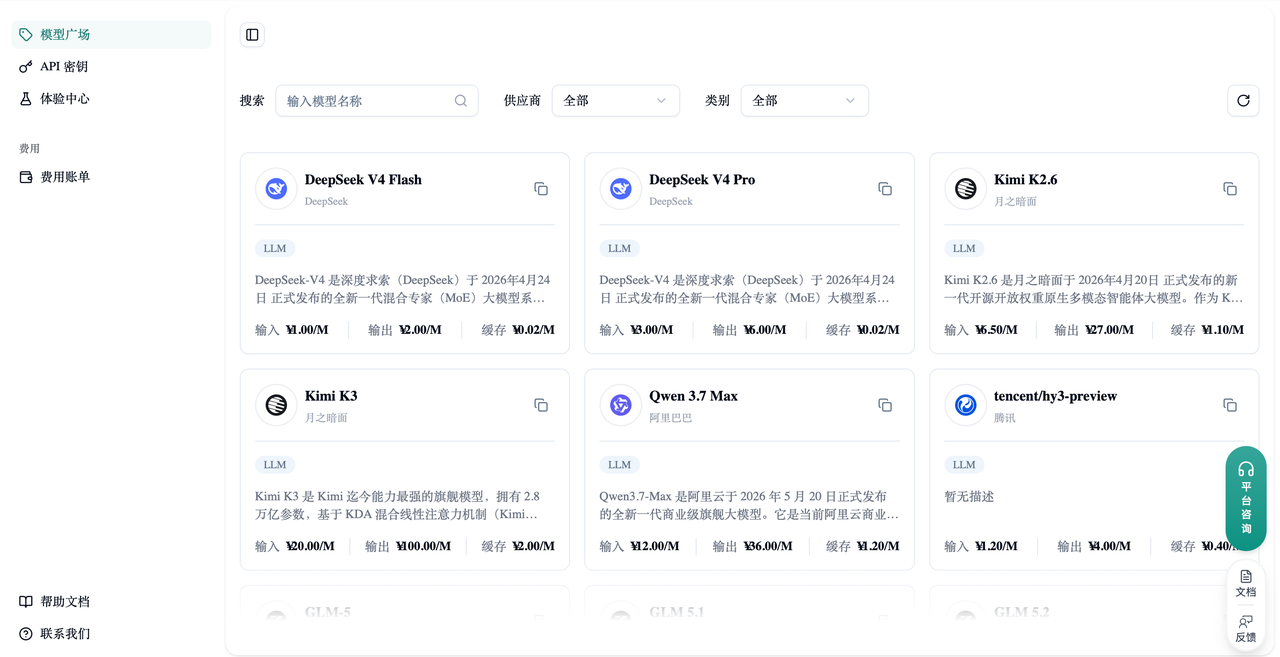Click the API 密钥 key icon
Screen dimensions: 1280x657
coord(26,67)
